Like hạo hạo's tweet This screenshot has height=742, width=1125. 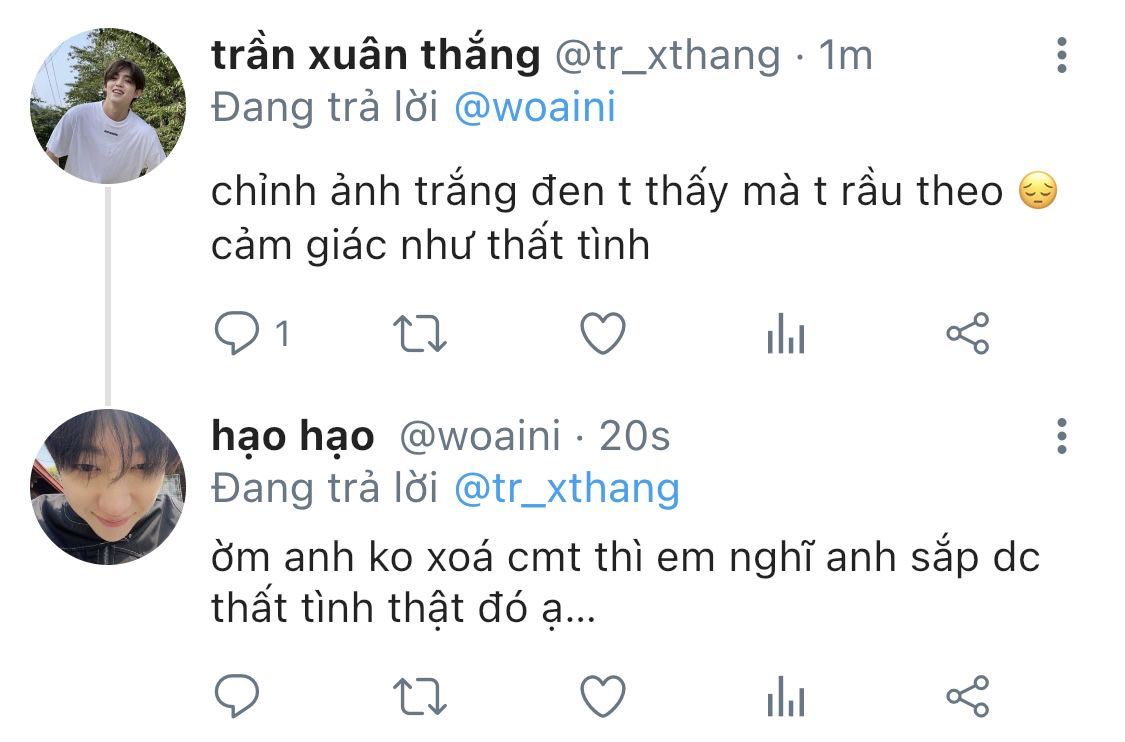click(x=603, y=696)
